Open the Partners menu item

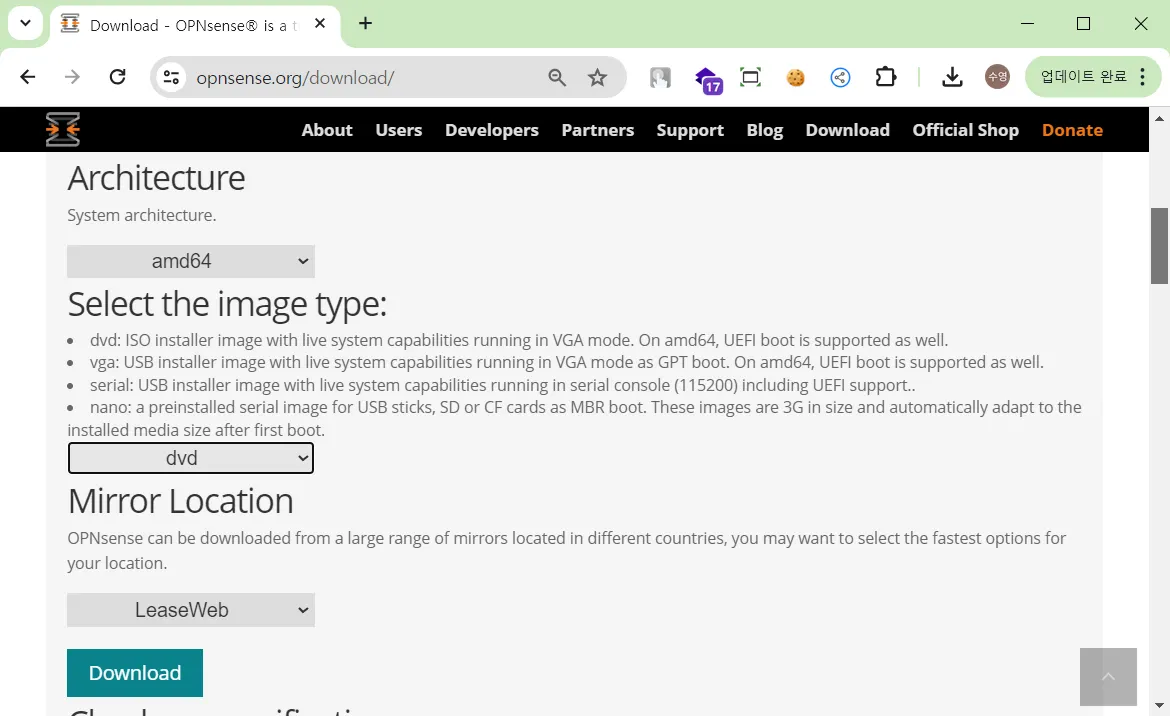point(598,130)
